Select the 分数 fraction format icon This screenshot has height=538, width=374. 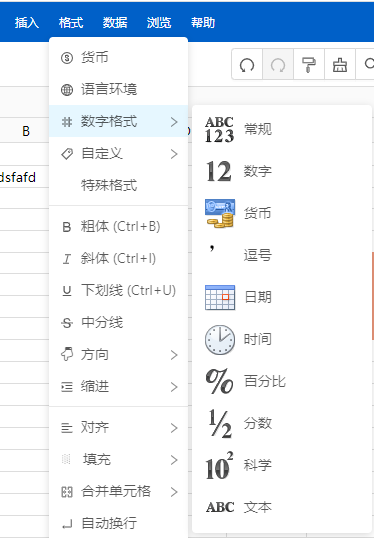(x=220, y=423)
